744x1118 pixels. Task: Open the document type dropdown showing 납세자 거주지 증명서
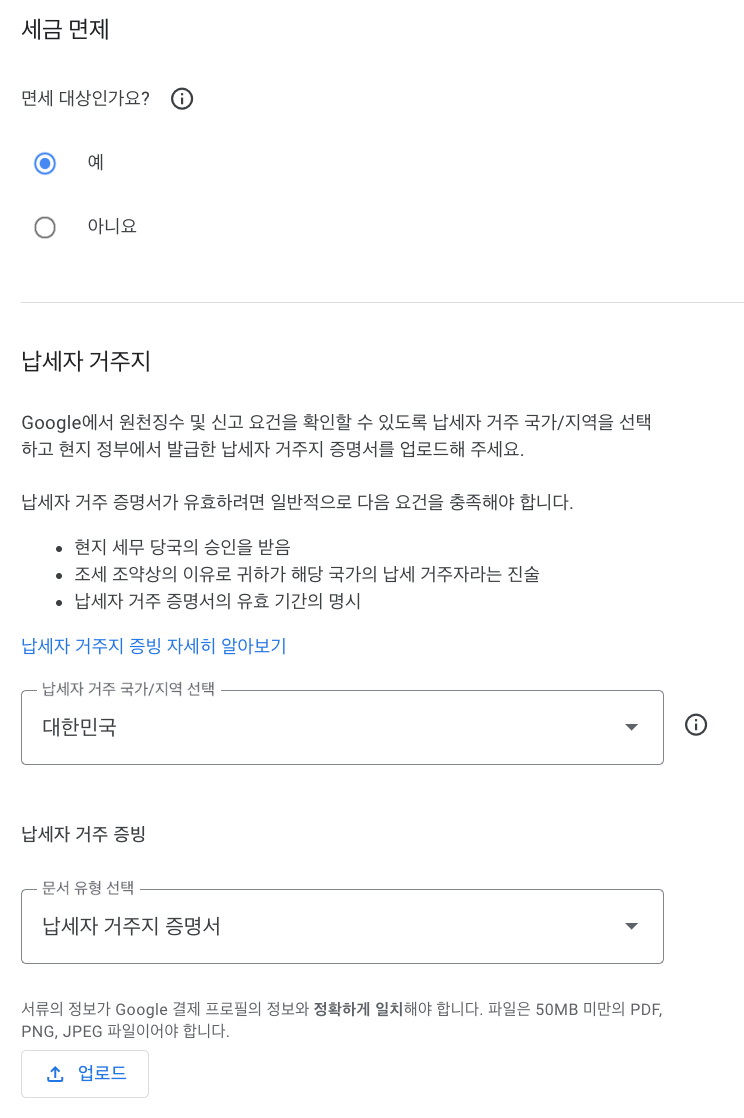[x=342, y=926]
